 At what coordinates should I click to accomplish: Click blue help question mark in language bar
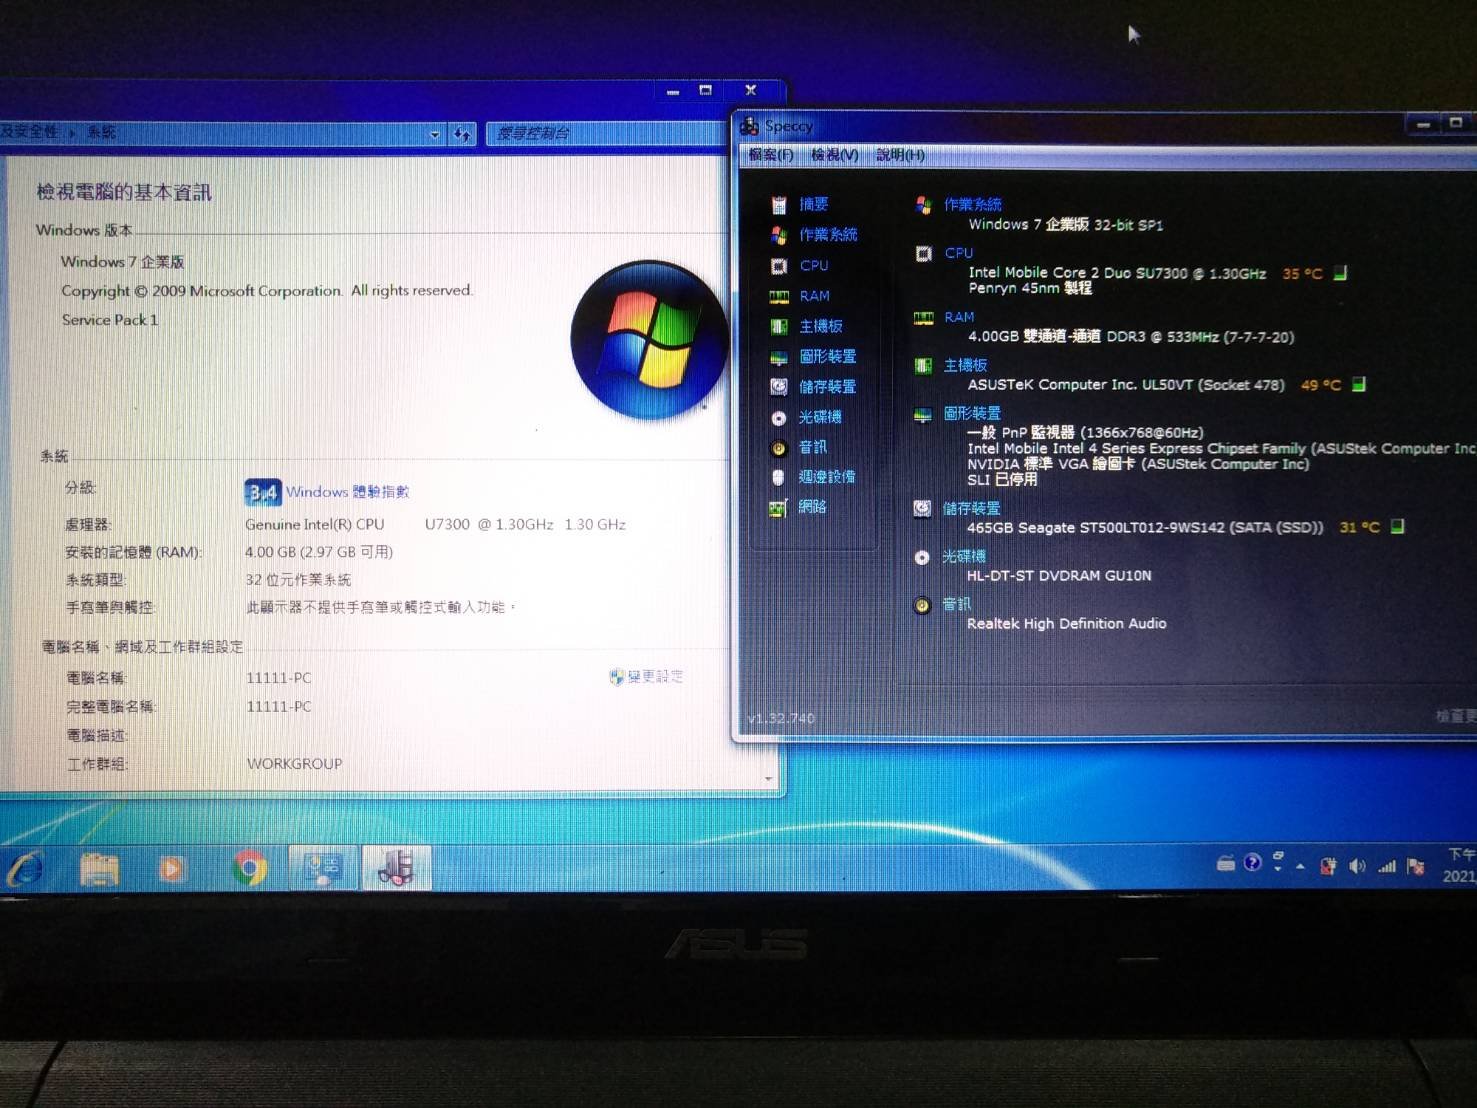point(1252,863)
